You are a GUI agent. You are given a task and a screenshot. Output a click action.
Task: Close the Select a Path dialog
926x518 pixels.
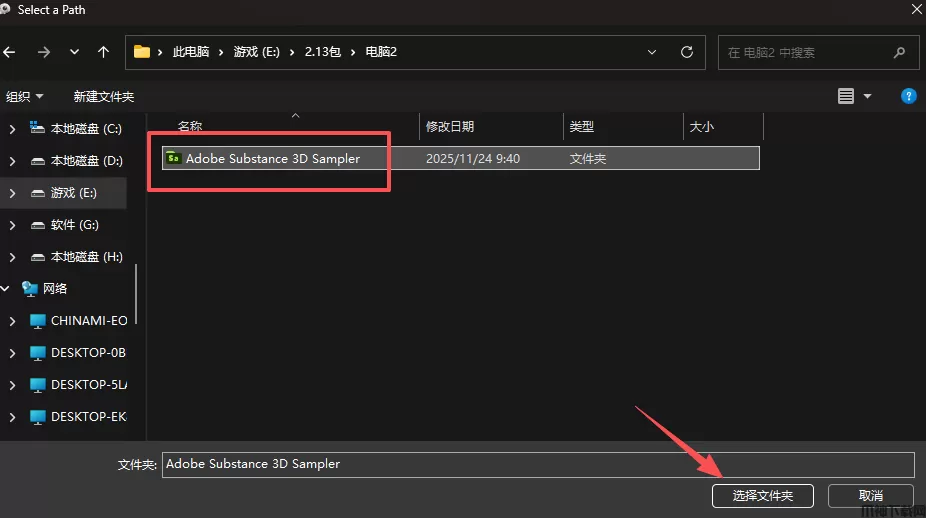917,8
